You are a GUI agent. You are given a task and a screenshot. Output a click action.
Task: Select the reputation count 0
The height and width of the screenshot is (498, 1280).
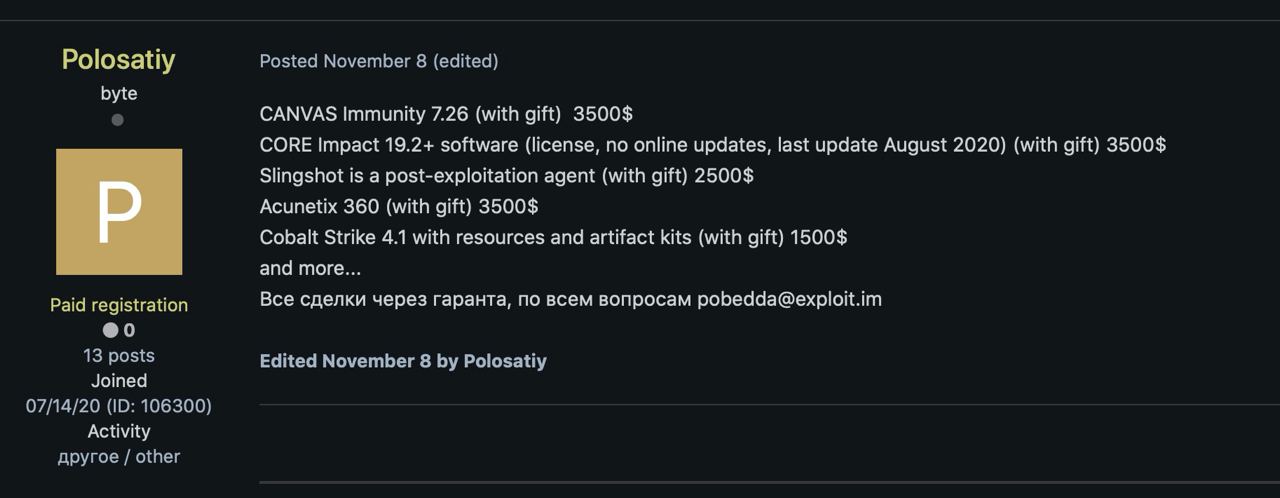pos(129,330)
